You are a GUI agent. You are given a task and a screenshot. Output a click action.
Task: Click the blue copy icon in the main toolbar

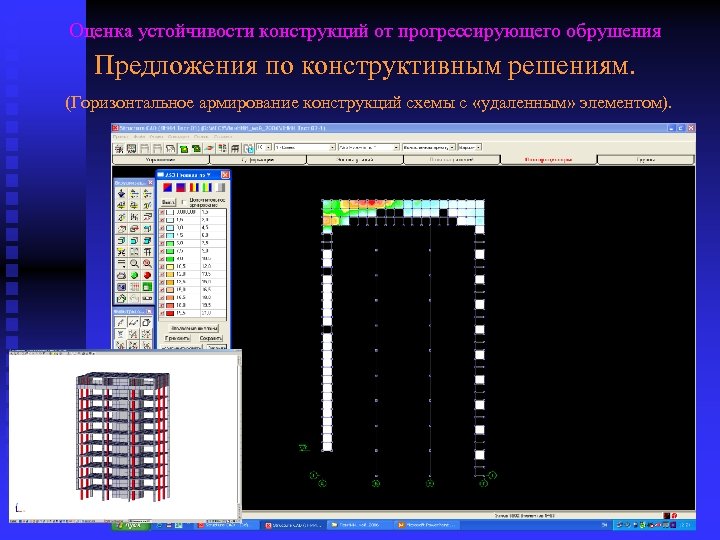click(248, 148)
